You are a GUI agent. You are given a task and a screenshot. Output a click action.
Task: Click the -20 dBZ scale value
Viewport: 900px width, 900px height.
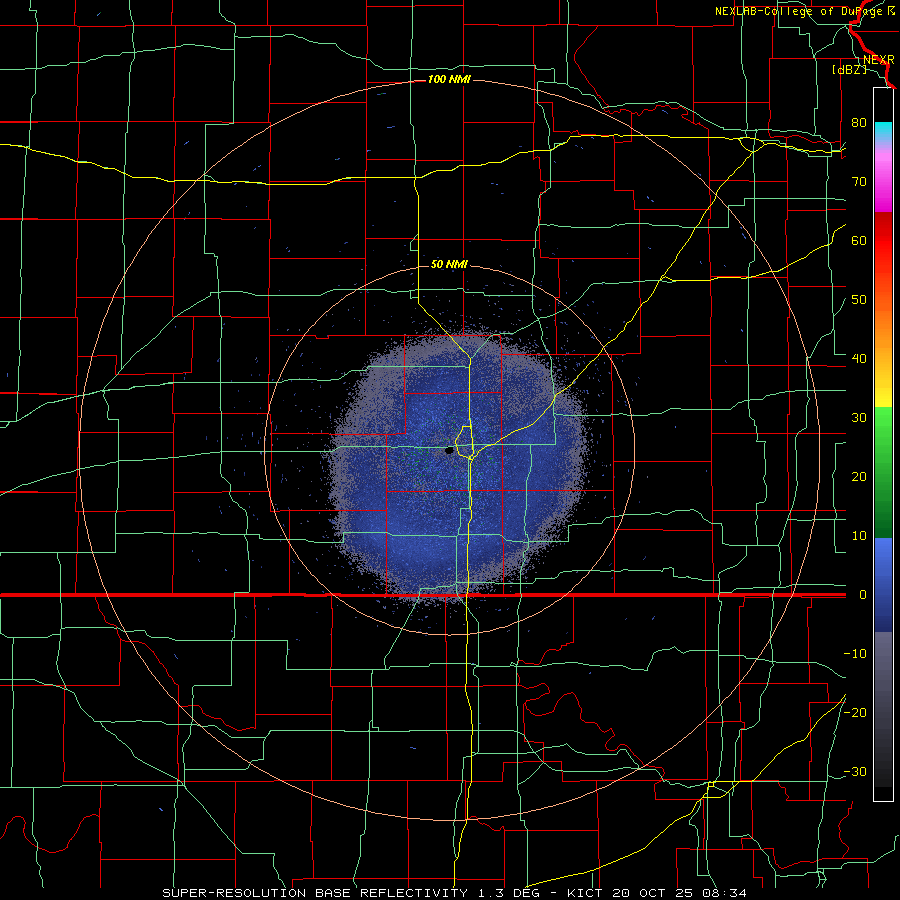pos(855,713)
